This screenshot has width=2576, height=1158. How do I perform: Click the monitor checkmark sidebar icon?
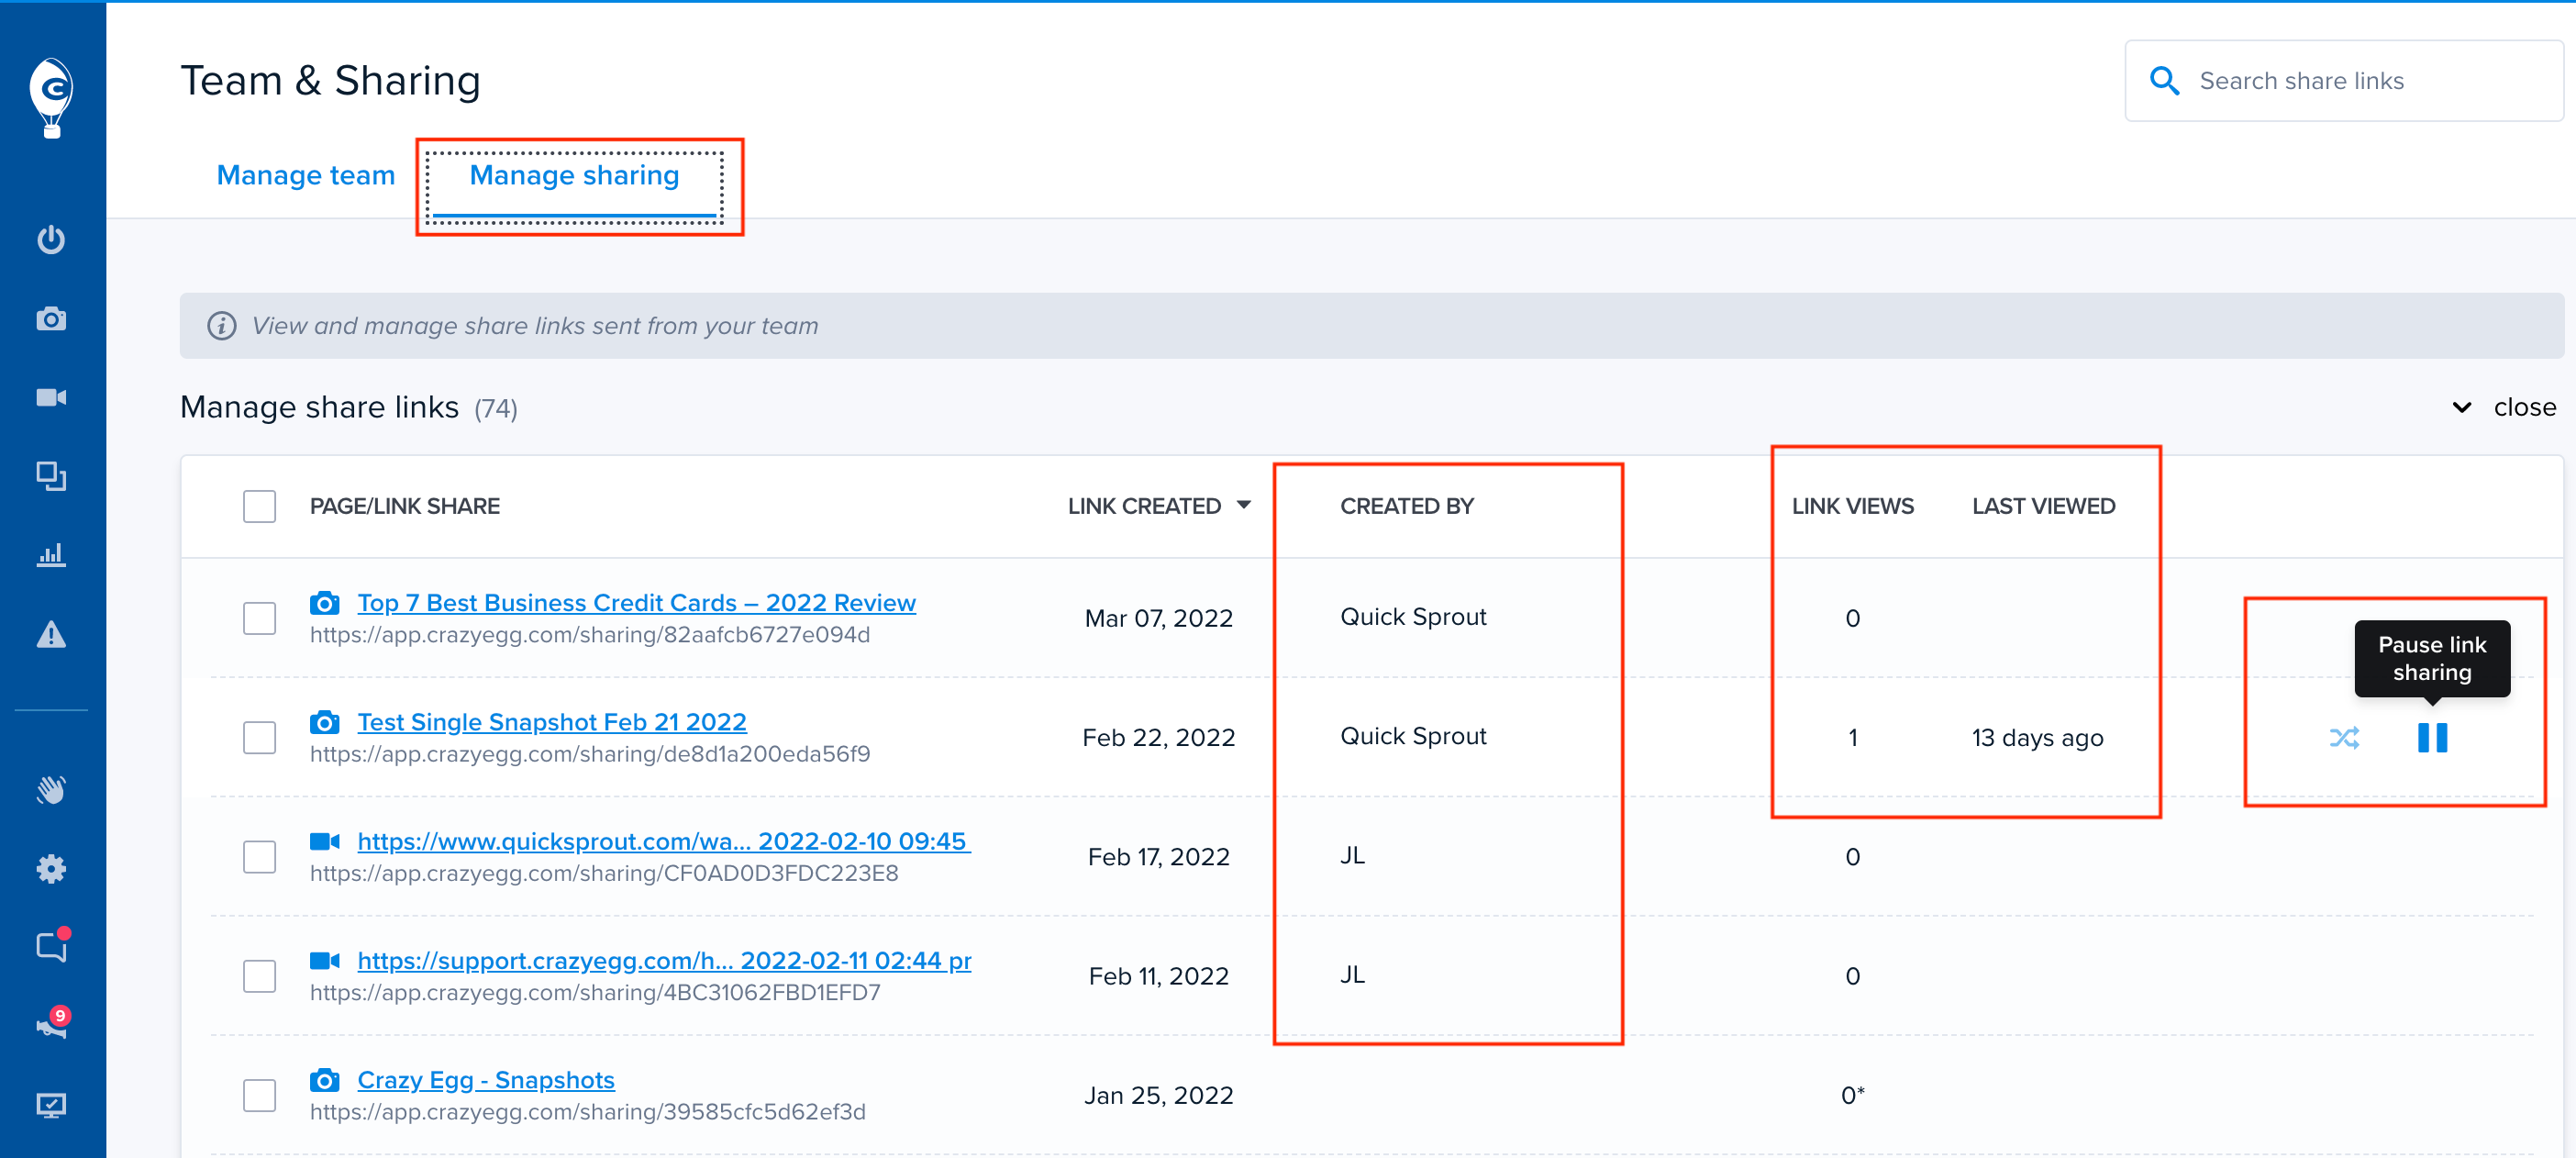tap(51, 1105)
